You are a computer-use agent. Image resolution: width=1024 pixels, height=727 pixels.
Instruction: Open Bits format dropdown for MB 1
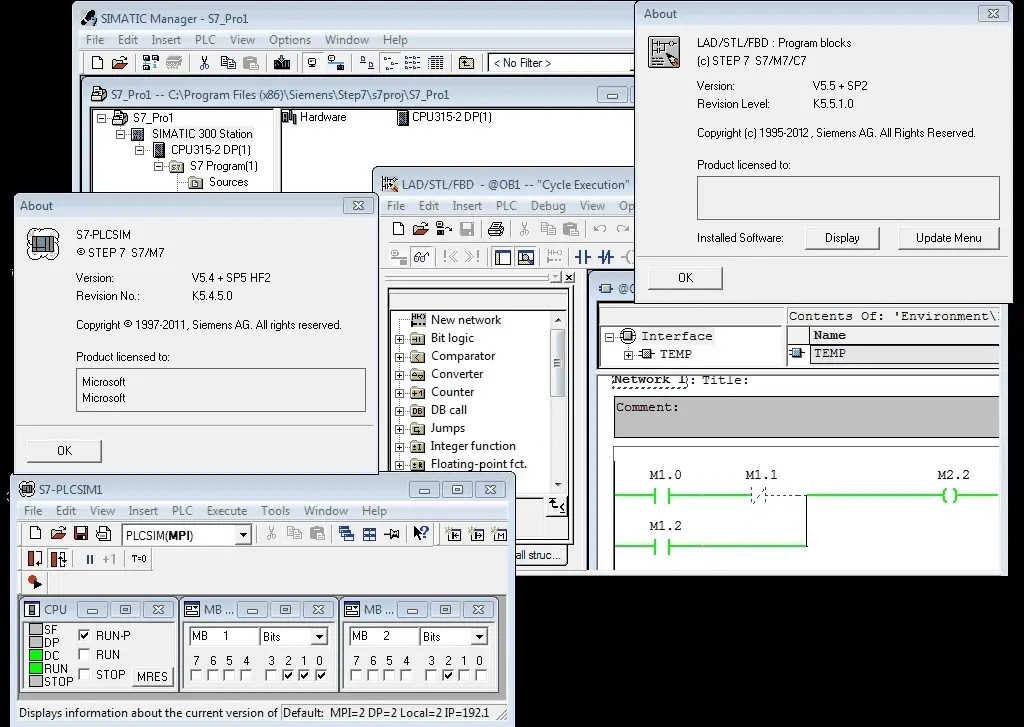pos(319,636)
